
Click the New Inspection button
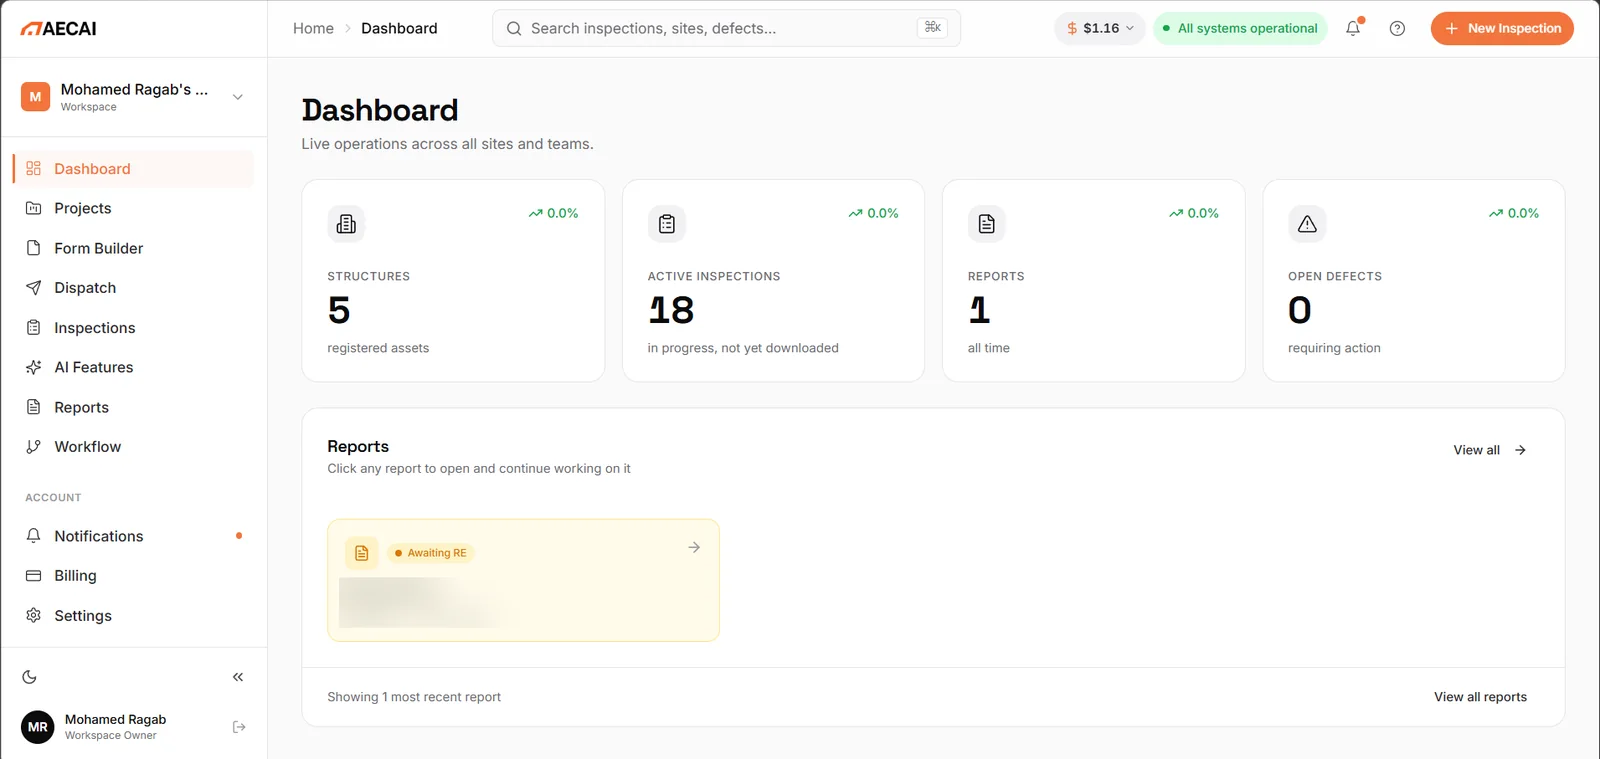pos(1502,28)
